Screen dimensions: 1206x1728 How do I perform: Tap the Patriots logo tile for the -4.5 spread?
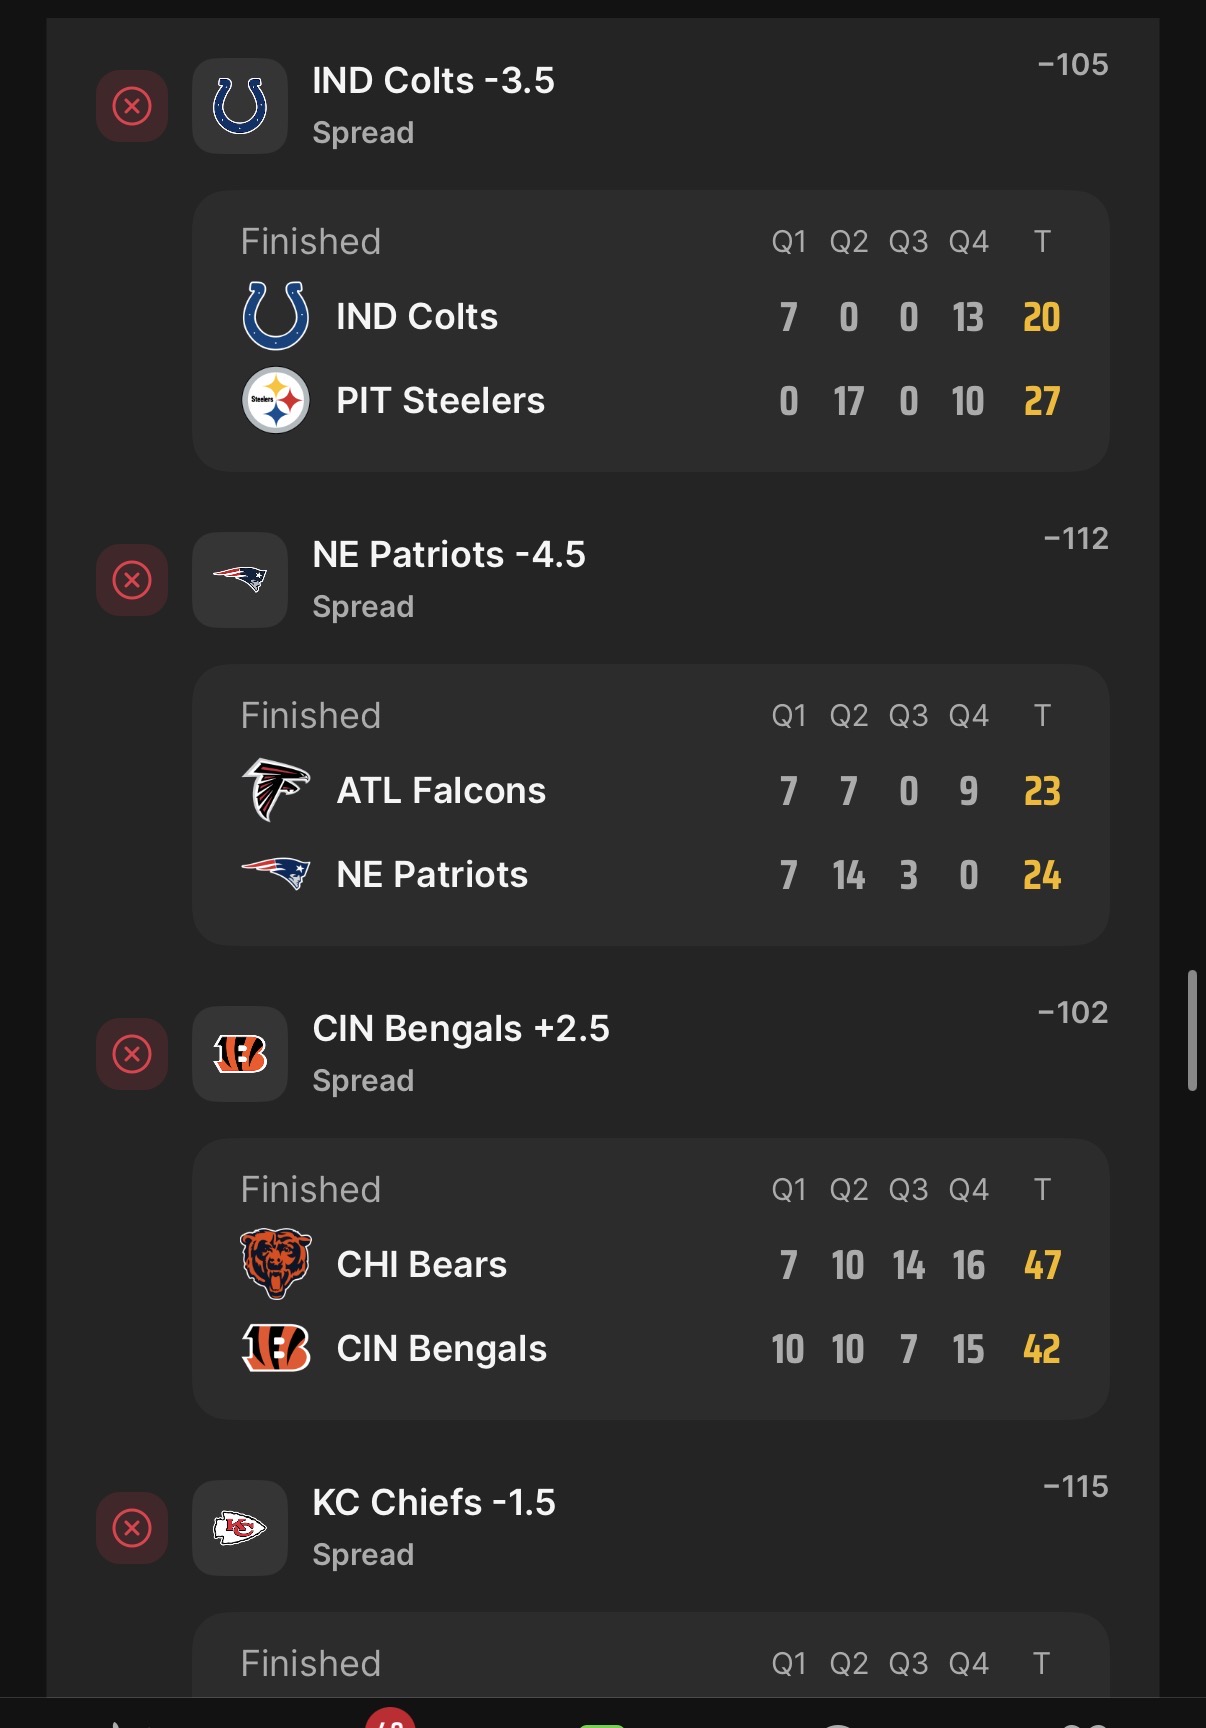240,580
